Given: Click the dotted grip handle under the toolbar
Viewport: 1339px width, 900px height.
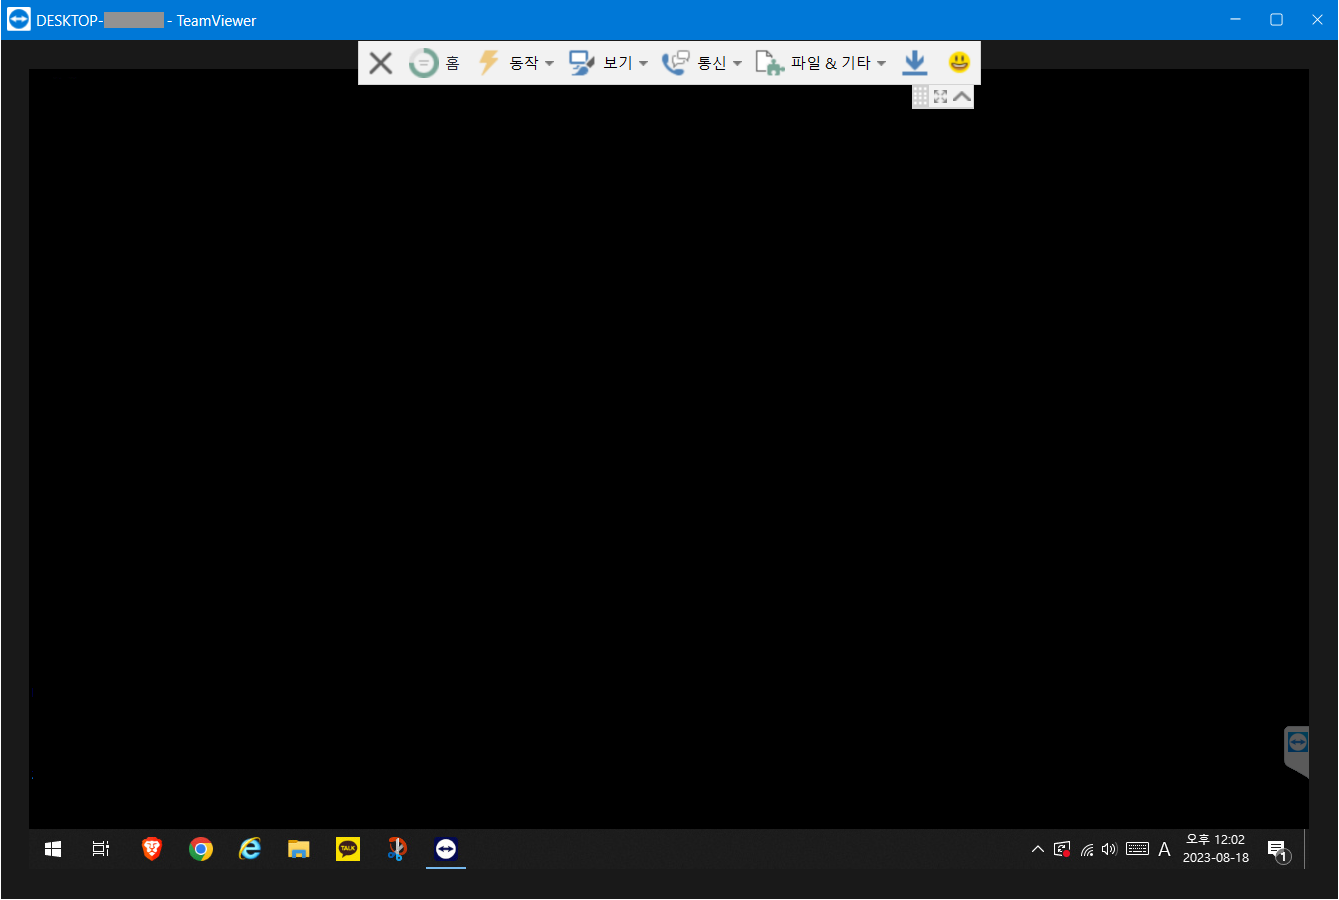Looking at the screenshot, I should point(921,96).
